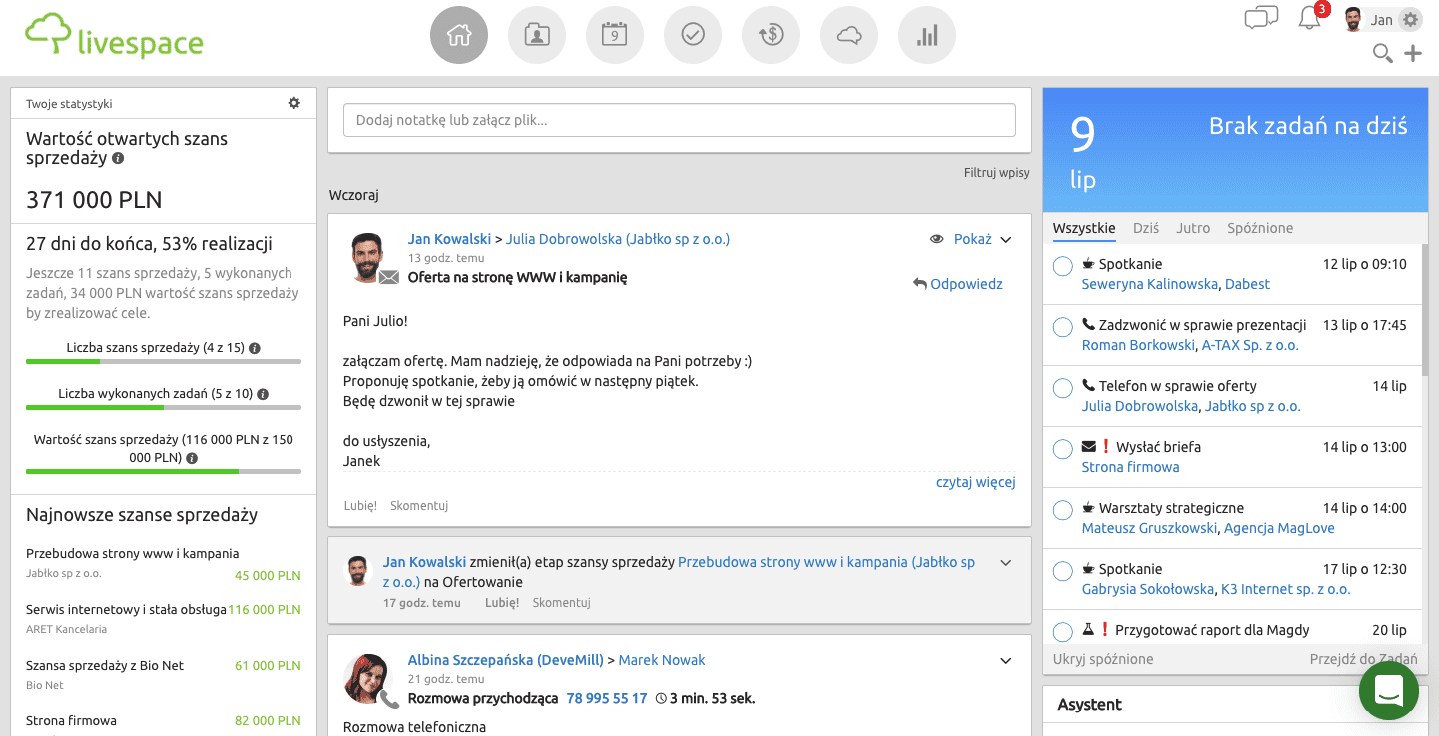Screen dimensions: 1439x736
Task: Click the plus add-new icon
Action: [x=1413, y=54]
